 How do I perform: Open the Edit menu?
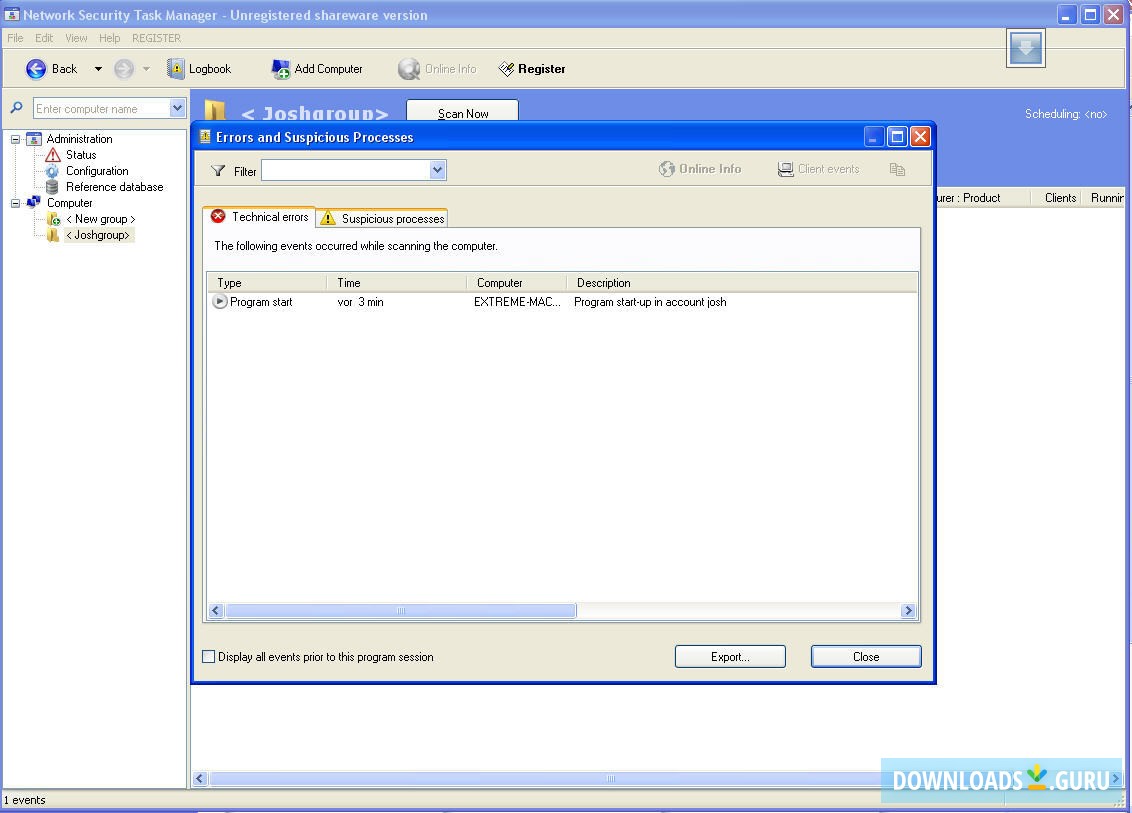point(44,38)
